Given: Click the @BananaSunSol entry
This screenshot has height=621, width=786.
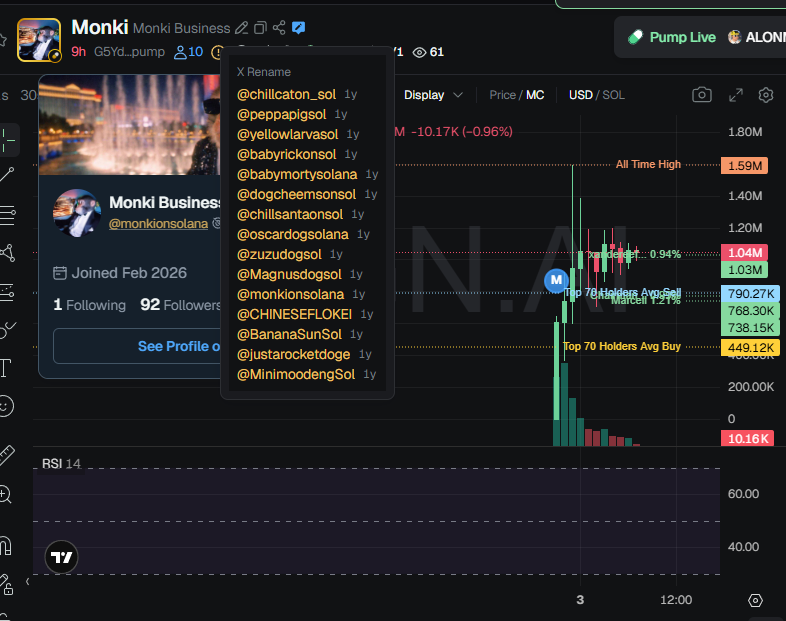Looking at the screenshot, I should 289,334.
